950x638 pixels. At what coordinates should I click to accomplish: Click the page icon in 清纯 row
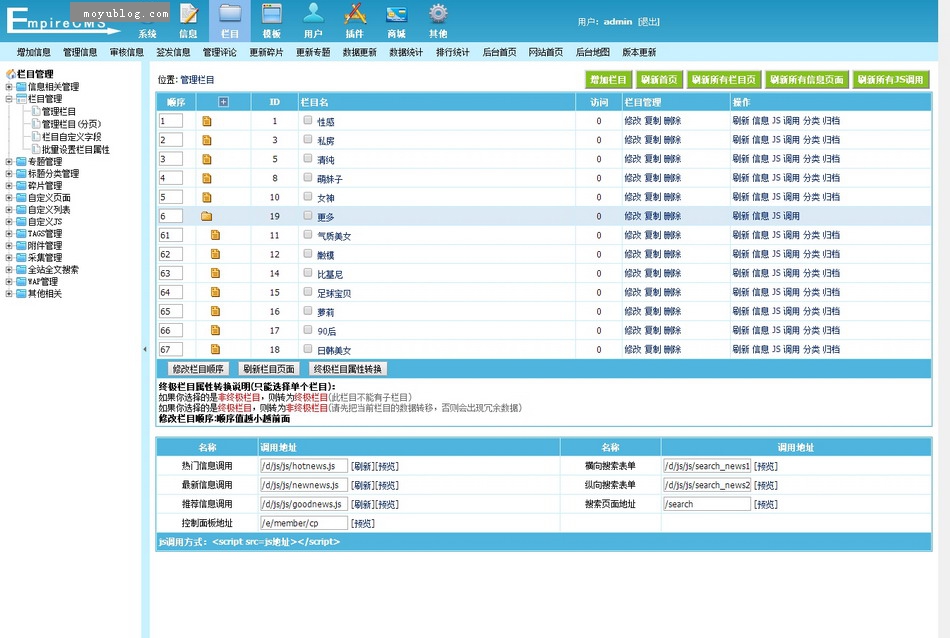coord(207,159)
